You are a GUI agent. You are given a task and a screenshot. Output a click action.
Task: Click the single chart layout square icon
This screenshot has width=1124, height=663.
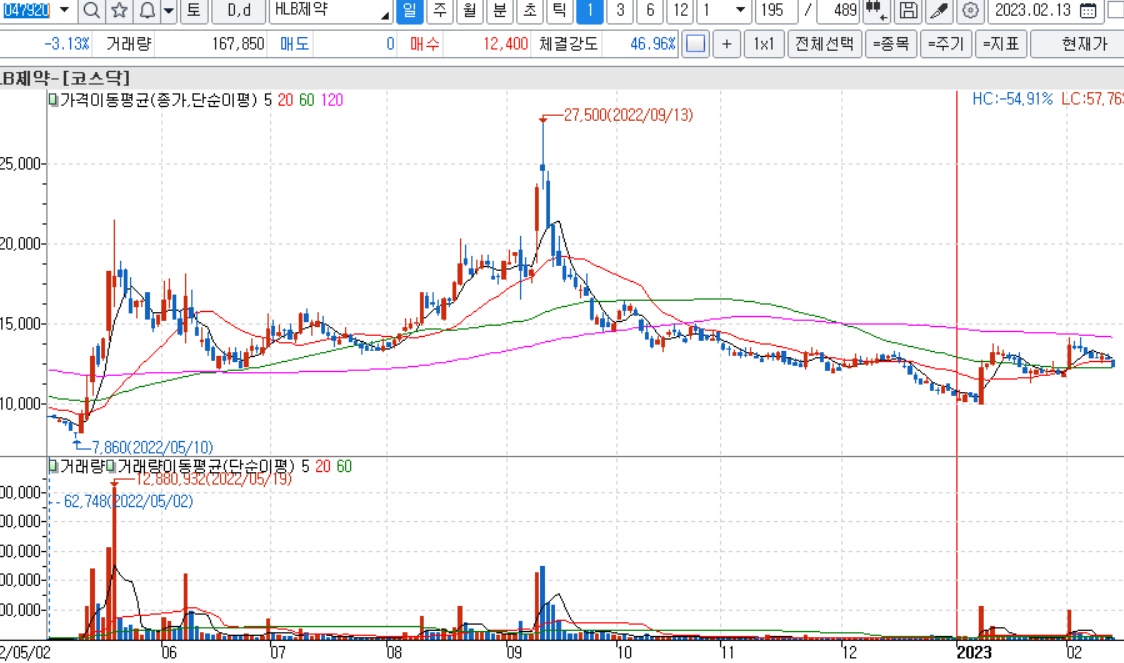pyautogui.click(x=695, y=44)
